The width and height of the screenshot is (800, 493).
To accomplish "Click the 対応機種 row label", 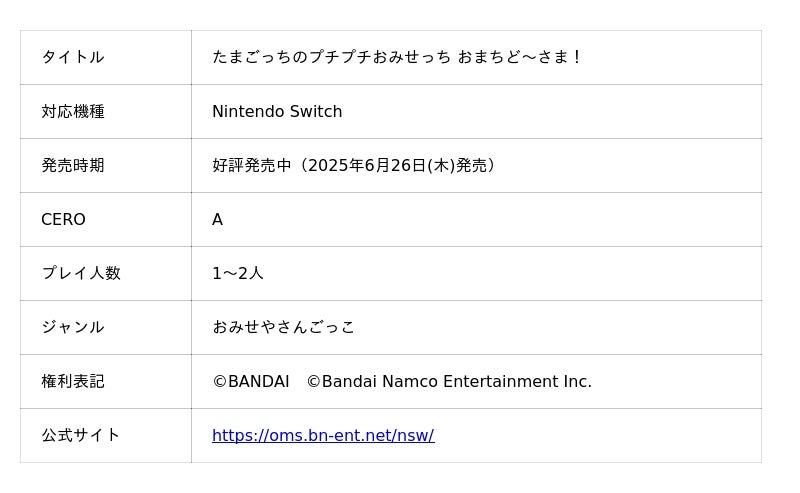I will tap(72, 112).
